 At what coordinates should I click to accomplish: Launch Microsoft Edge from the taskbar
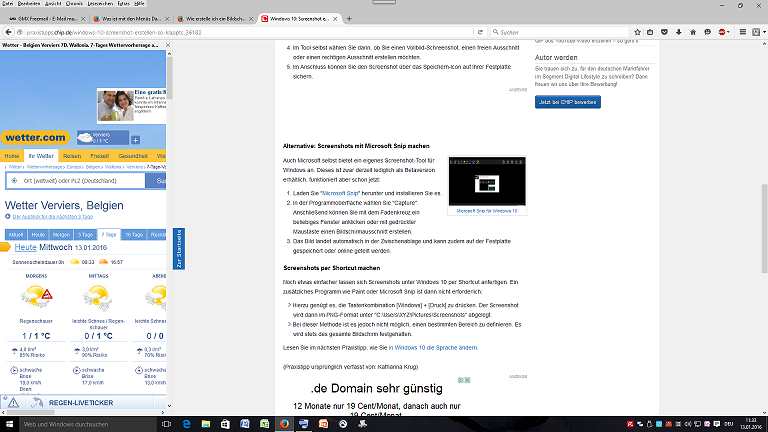click(186, 424)
